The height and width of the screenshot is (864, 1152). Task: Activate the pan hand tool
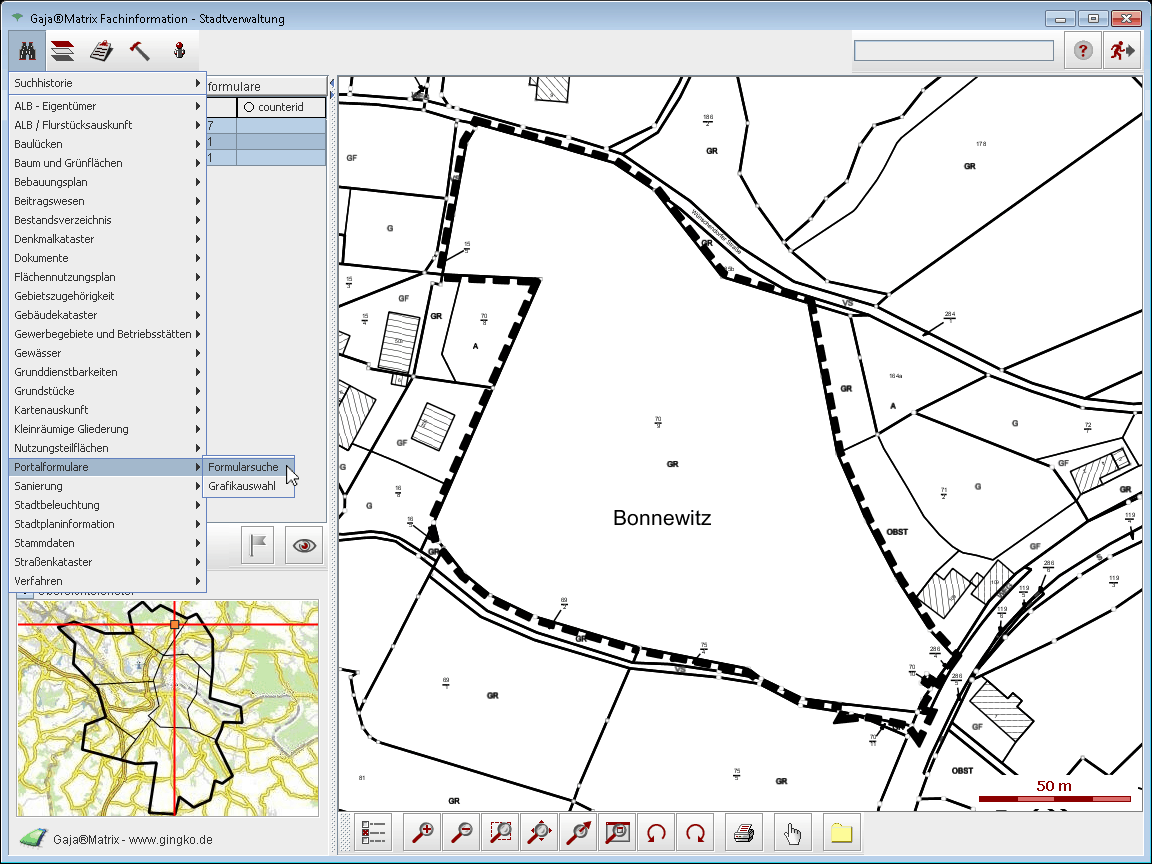pos(793,832)
